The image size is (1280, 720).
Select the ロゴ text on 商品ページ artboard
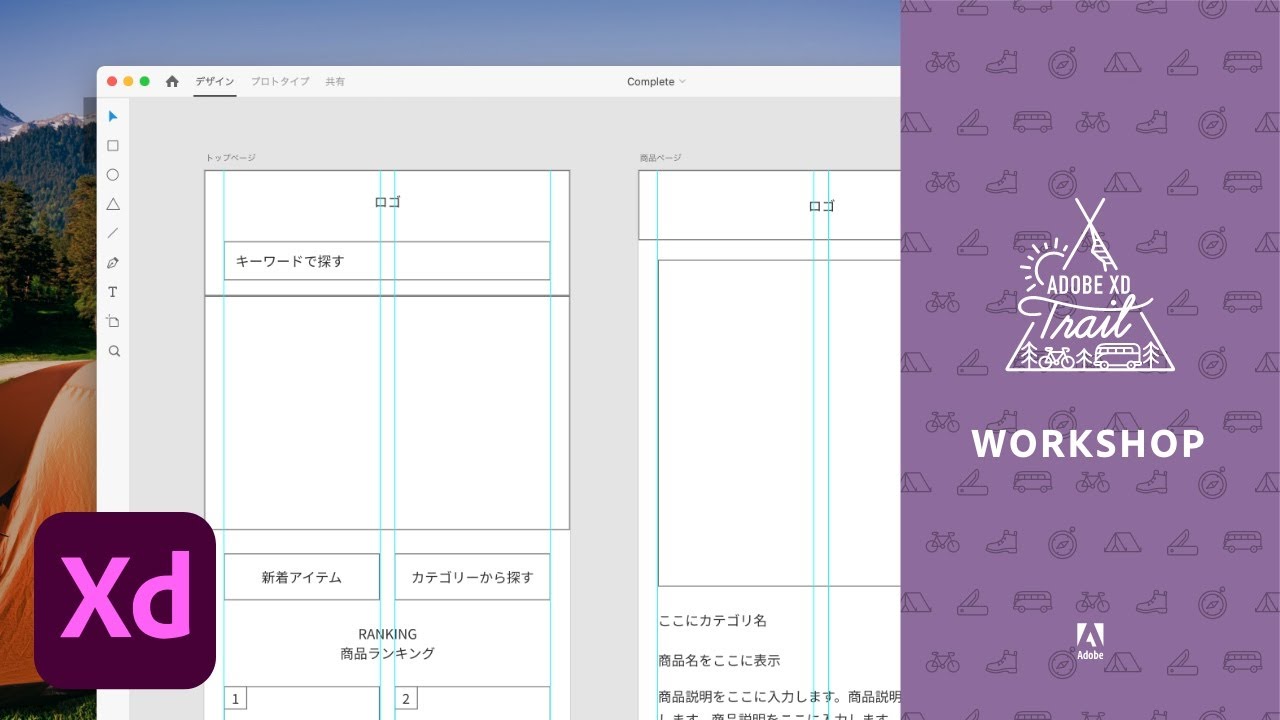click(x=821, y=206)
